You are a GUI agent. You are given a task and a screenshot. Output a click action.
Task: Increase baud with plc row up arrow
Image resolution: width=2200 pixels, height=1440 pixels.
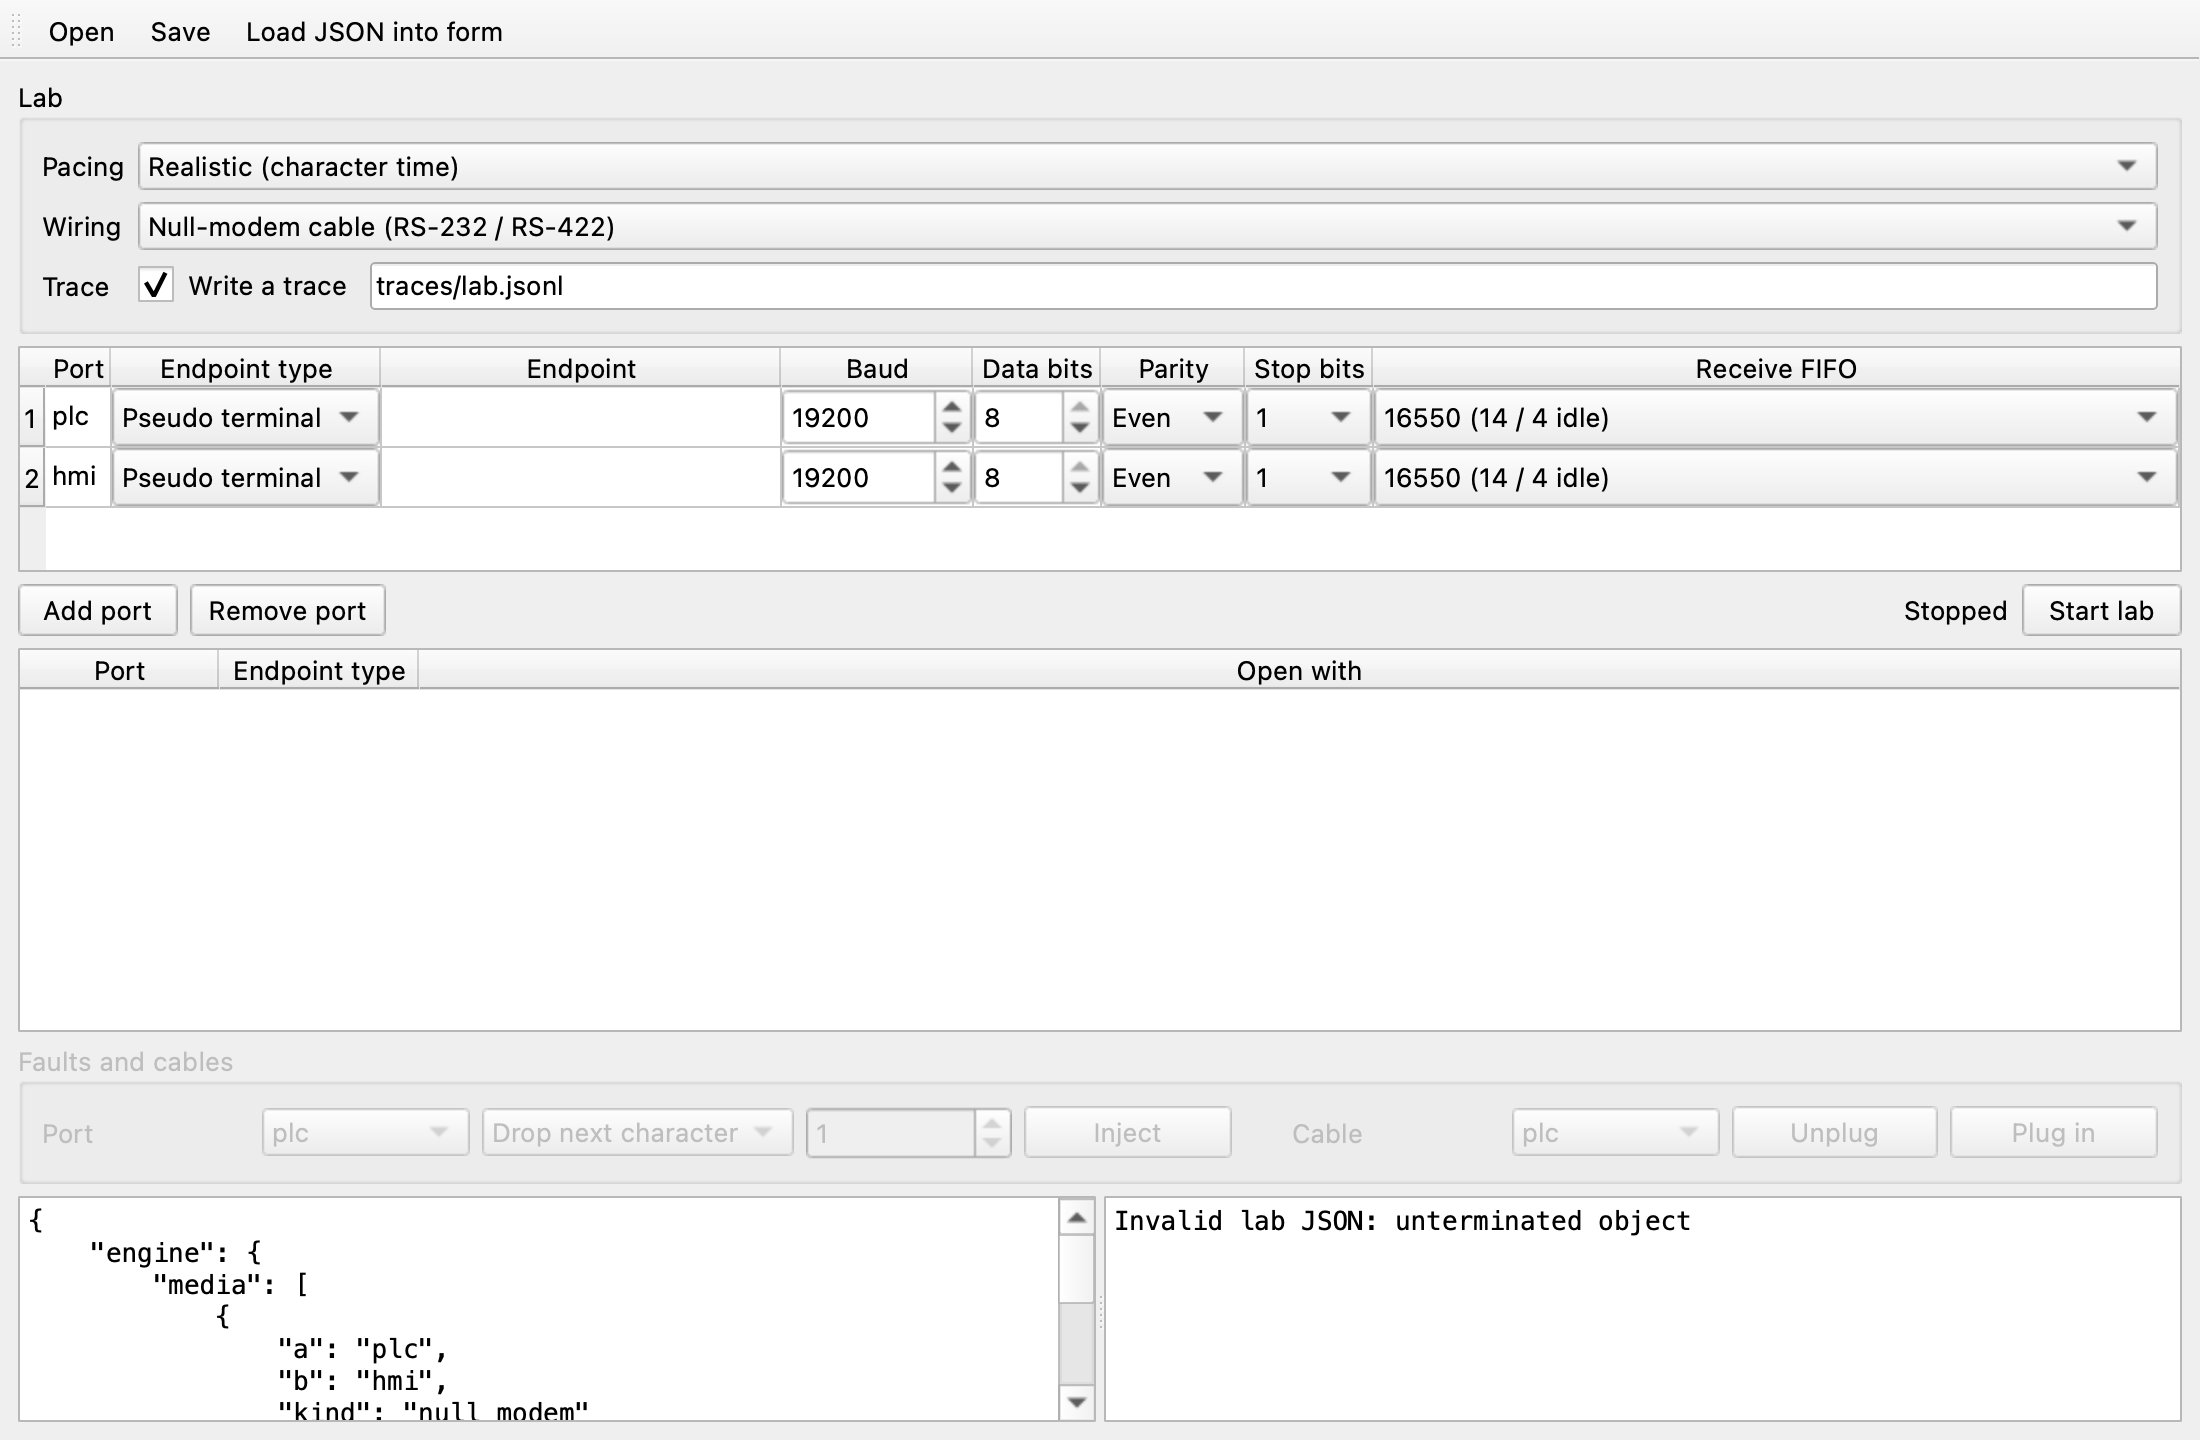pyautogui.click(x=952, y=406)
